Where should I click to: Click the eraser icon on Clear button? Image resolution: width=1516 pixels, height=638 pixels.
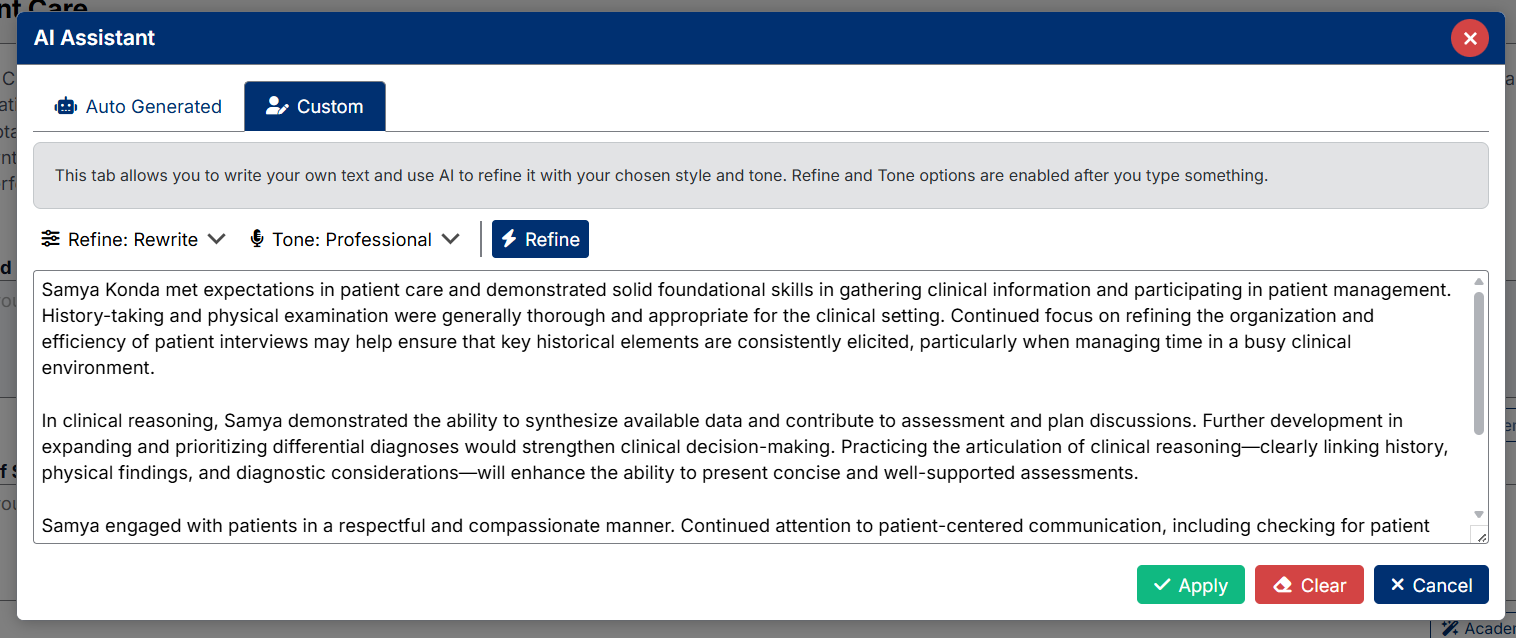pos(1282,585)
